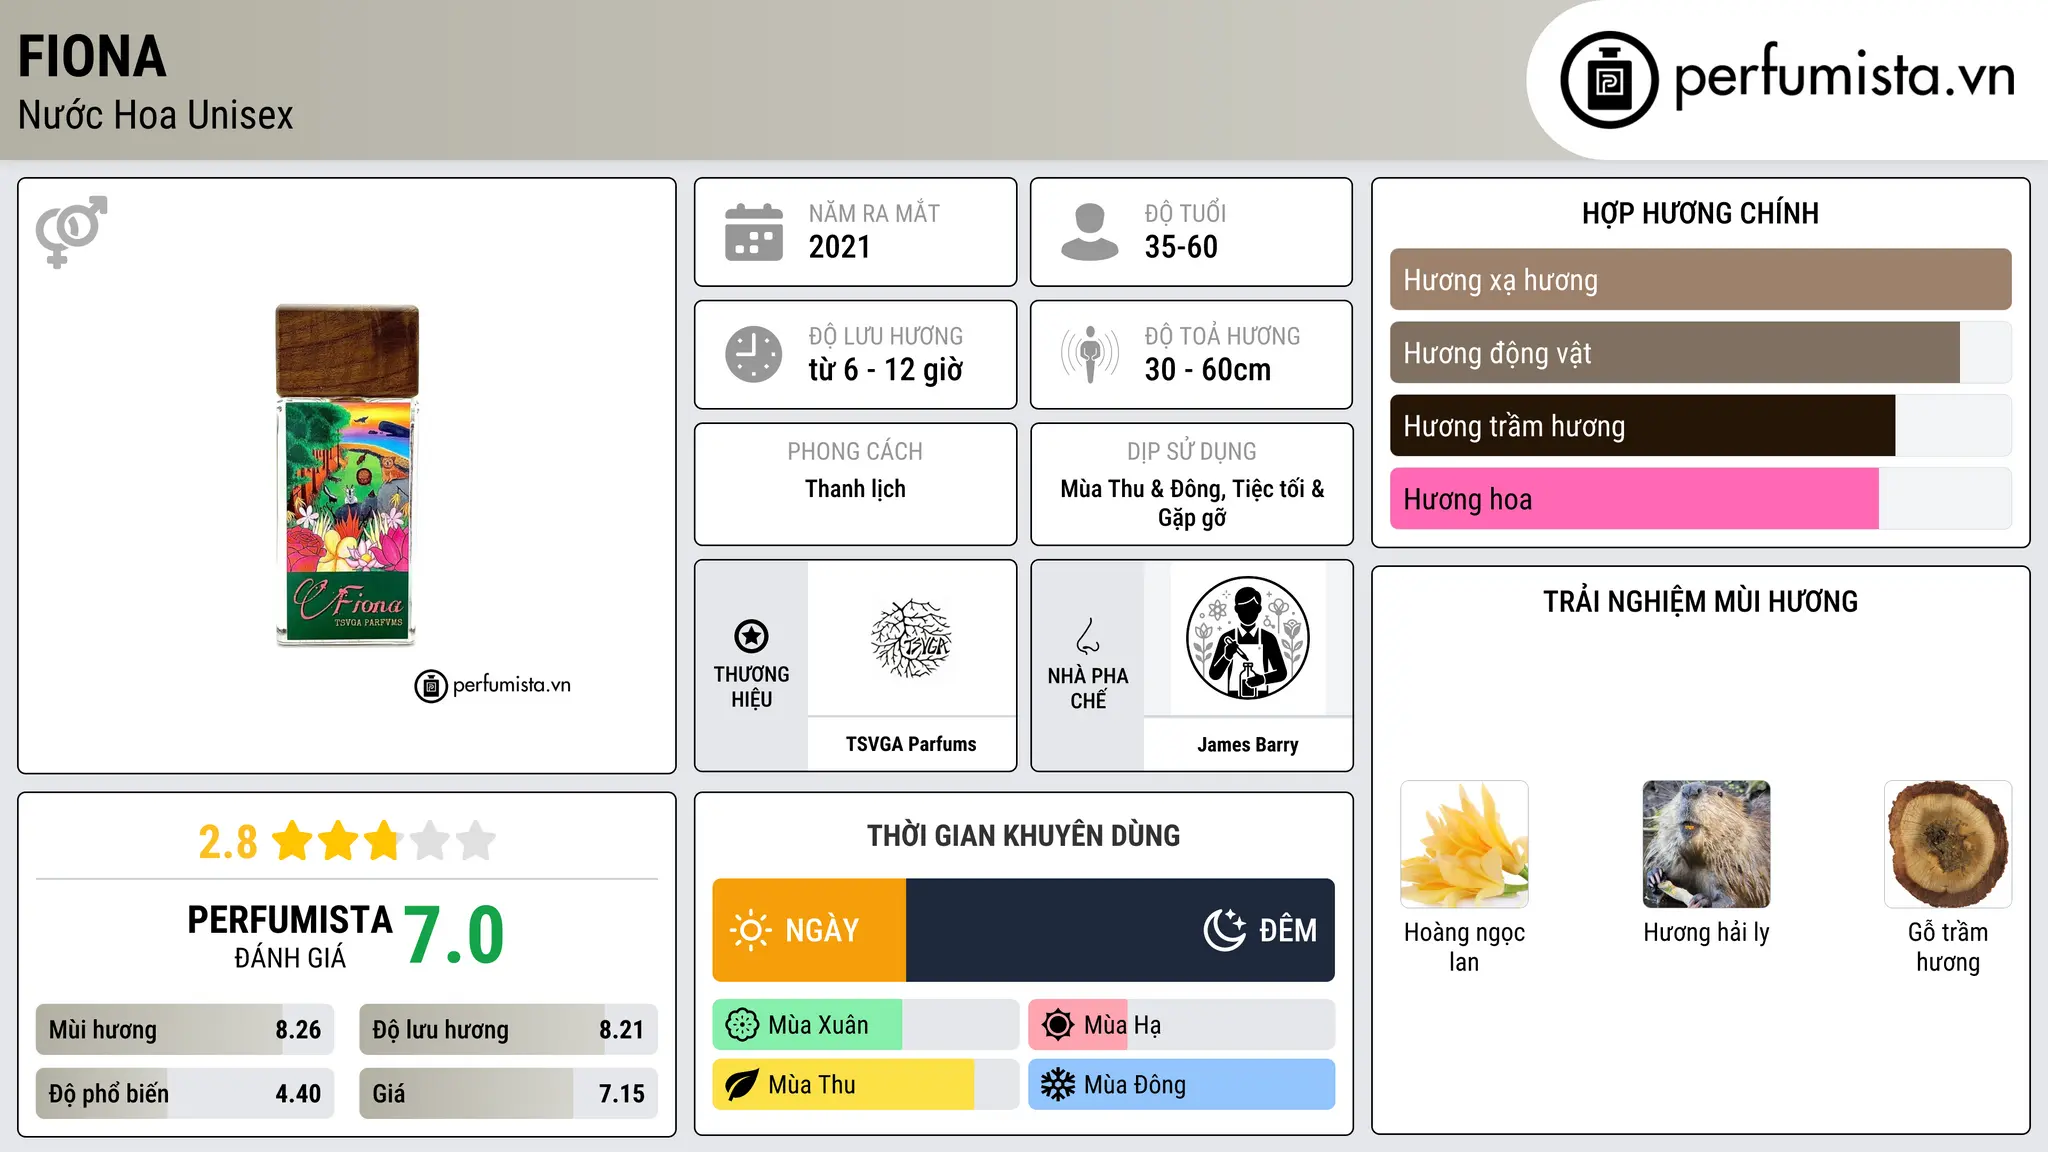The height and width of the screenshot is (1152, 2048).
Task: Click the five-star rating row
Action: click(x=384, y=841)
